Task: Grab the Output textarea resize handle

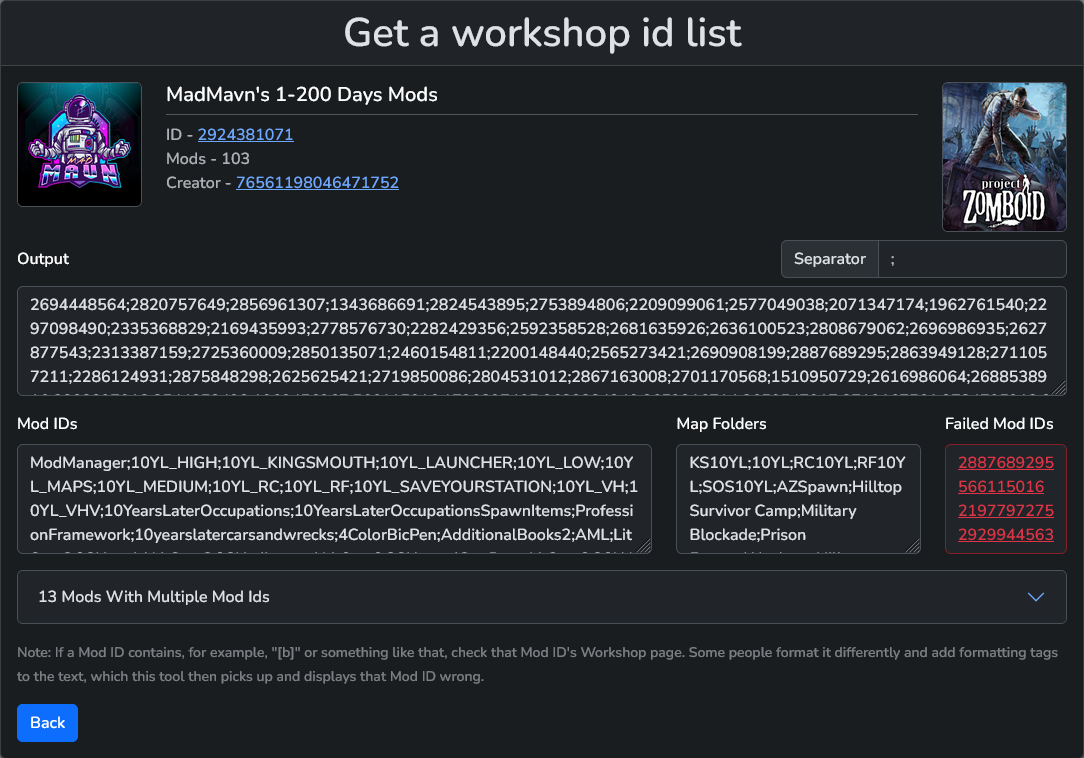Action: pos(1060,389)
